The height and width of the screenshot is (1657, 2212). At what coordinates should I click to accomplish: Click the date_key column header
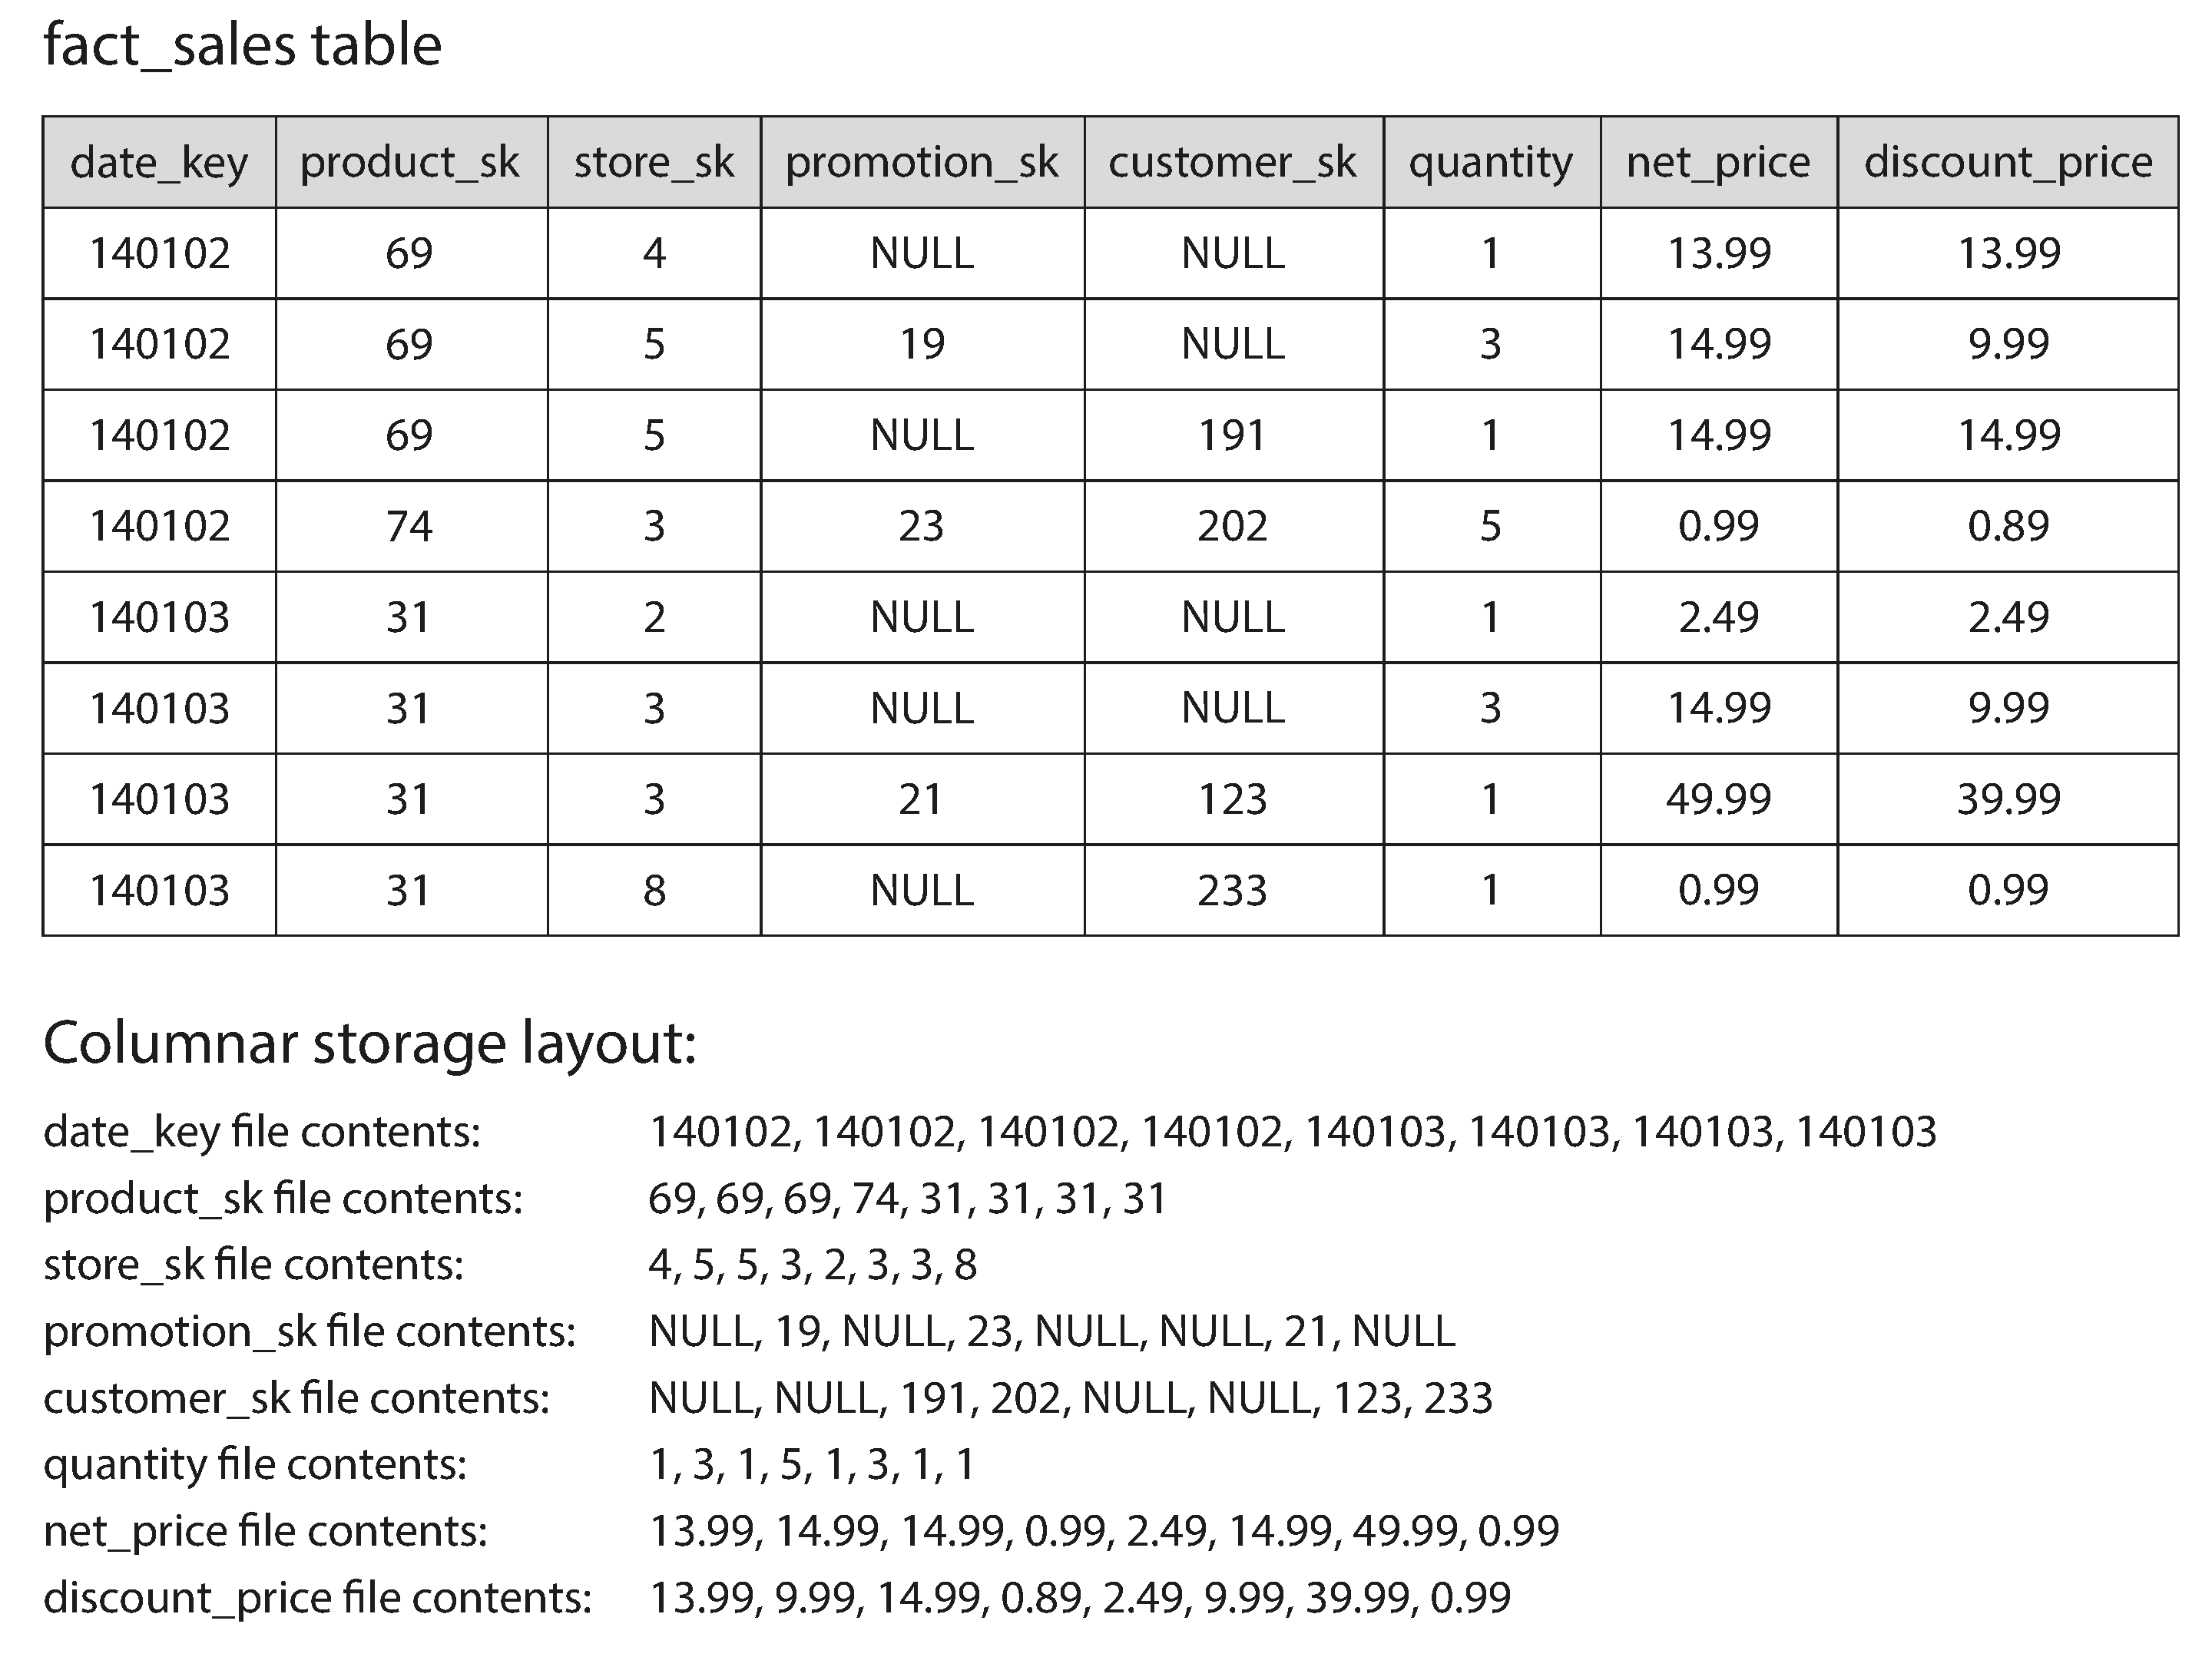tap(159, 162)
